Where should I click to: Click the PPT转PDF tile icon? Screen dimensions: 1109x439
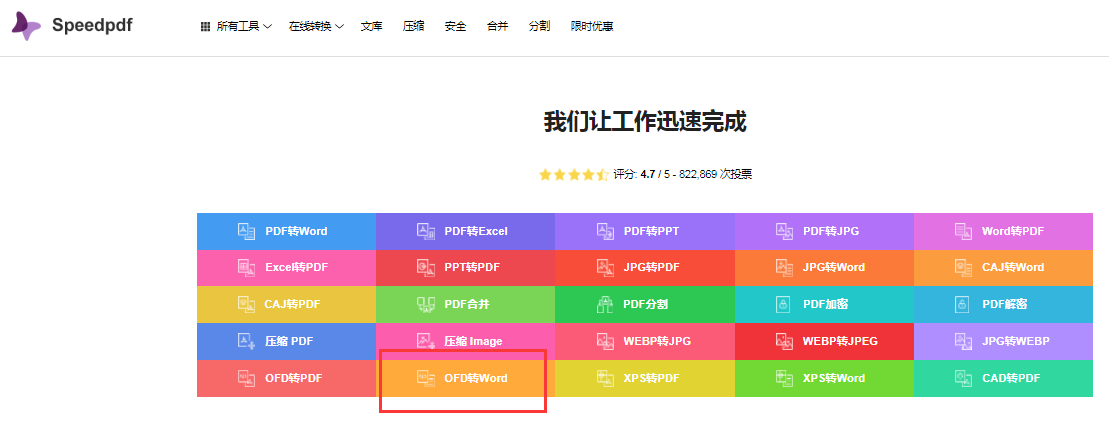[426, 268]
